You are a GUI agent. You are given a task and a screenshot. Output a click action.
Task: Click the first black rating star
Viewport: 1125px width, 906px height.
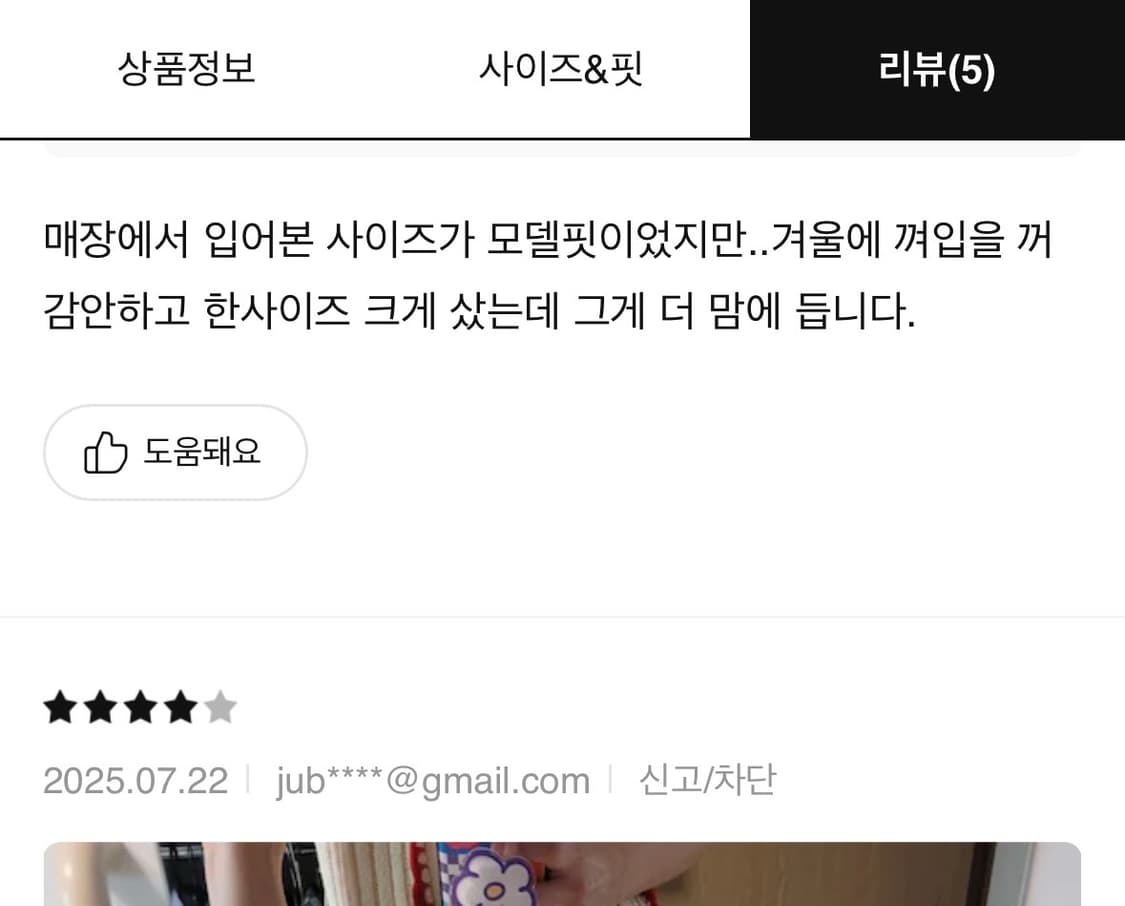pyautogui.click(x=61, y=707)
